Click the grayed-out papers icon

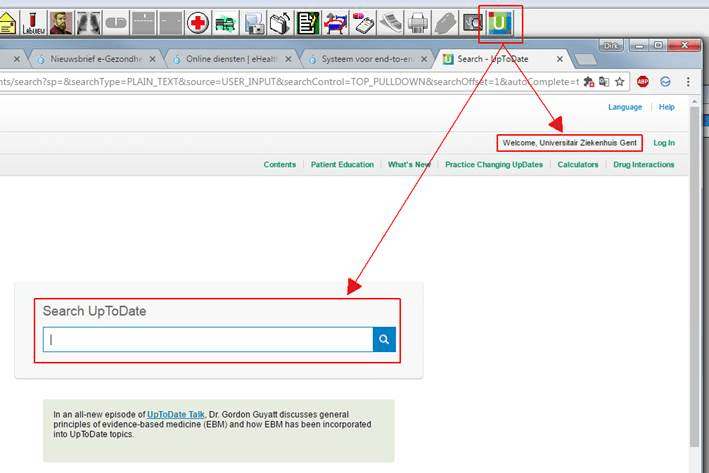pyautogui.click(x=391, y=23)
